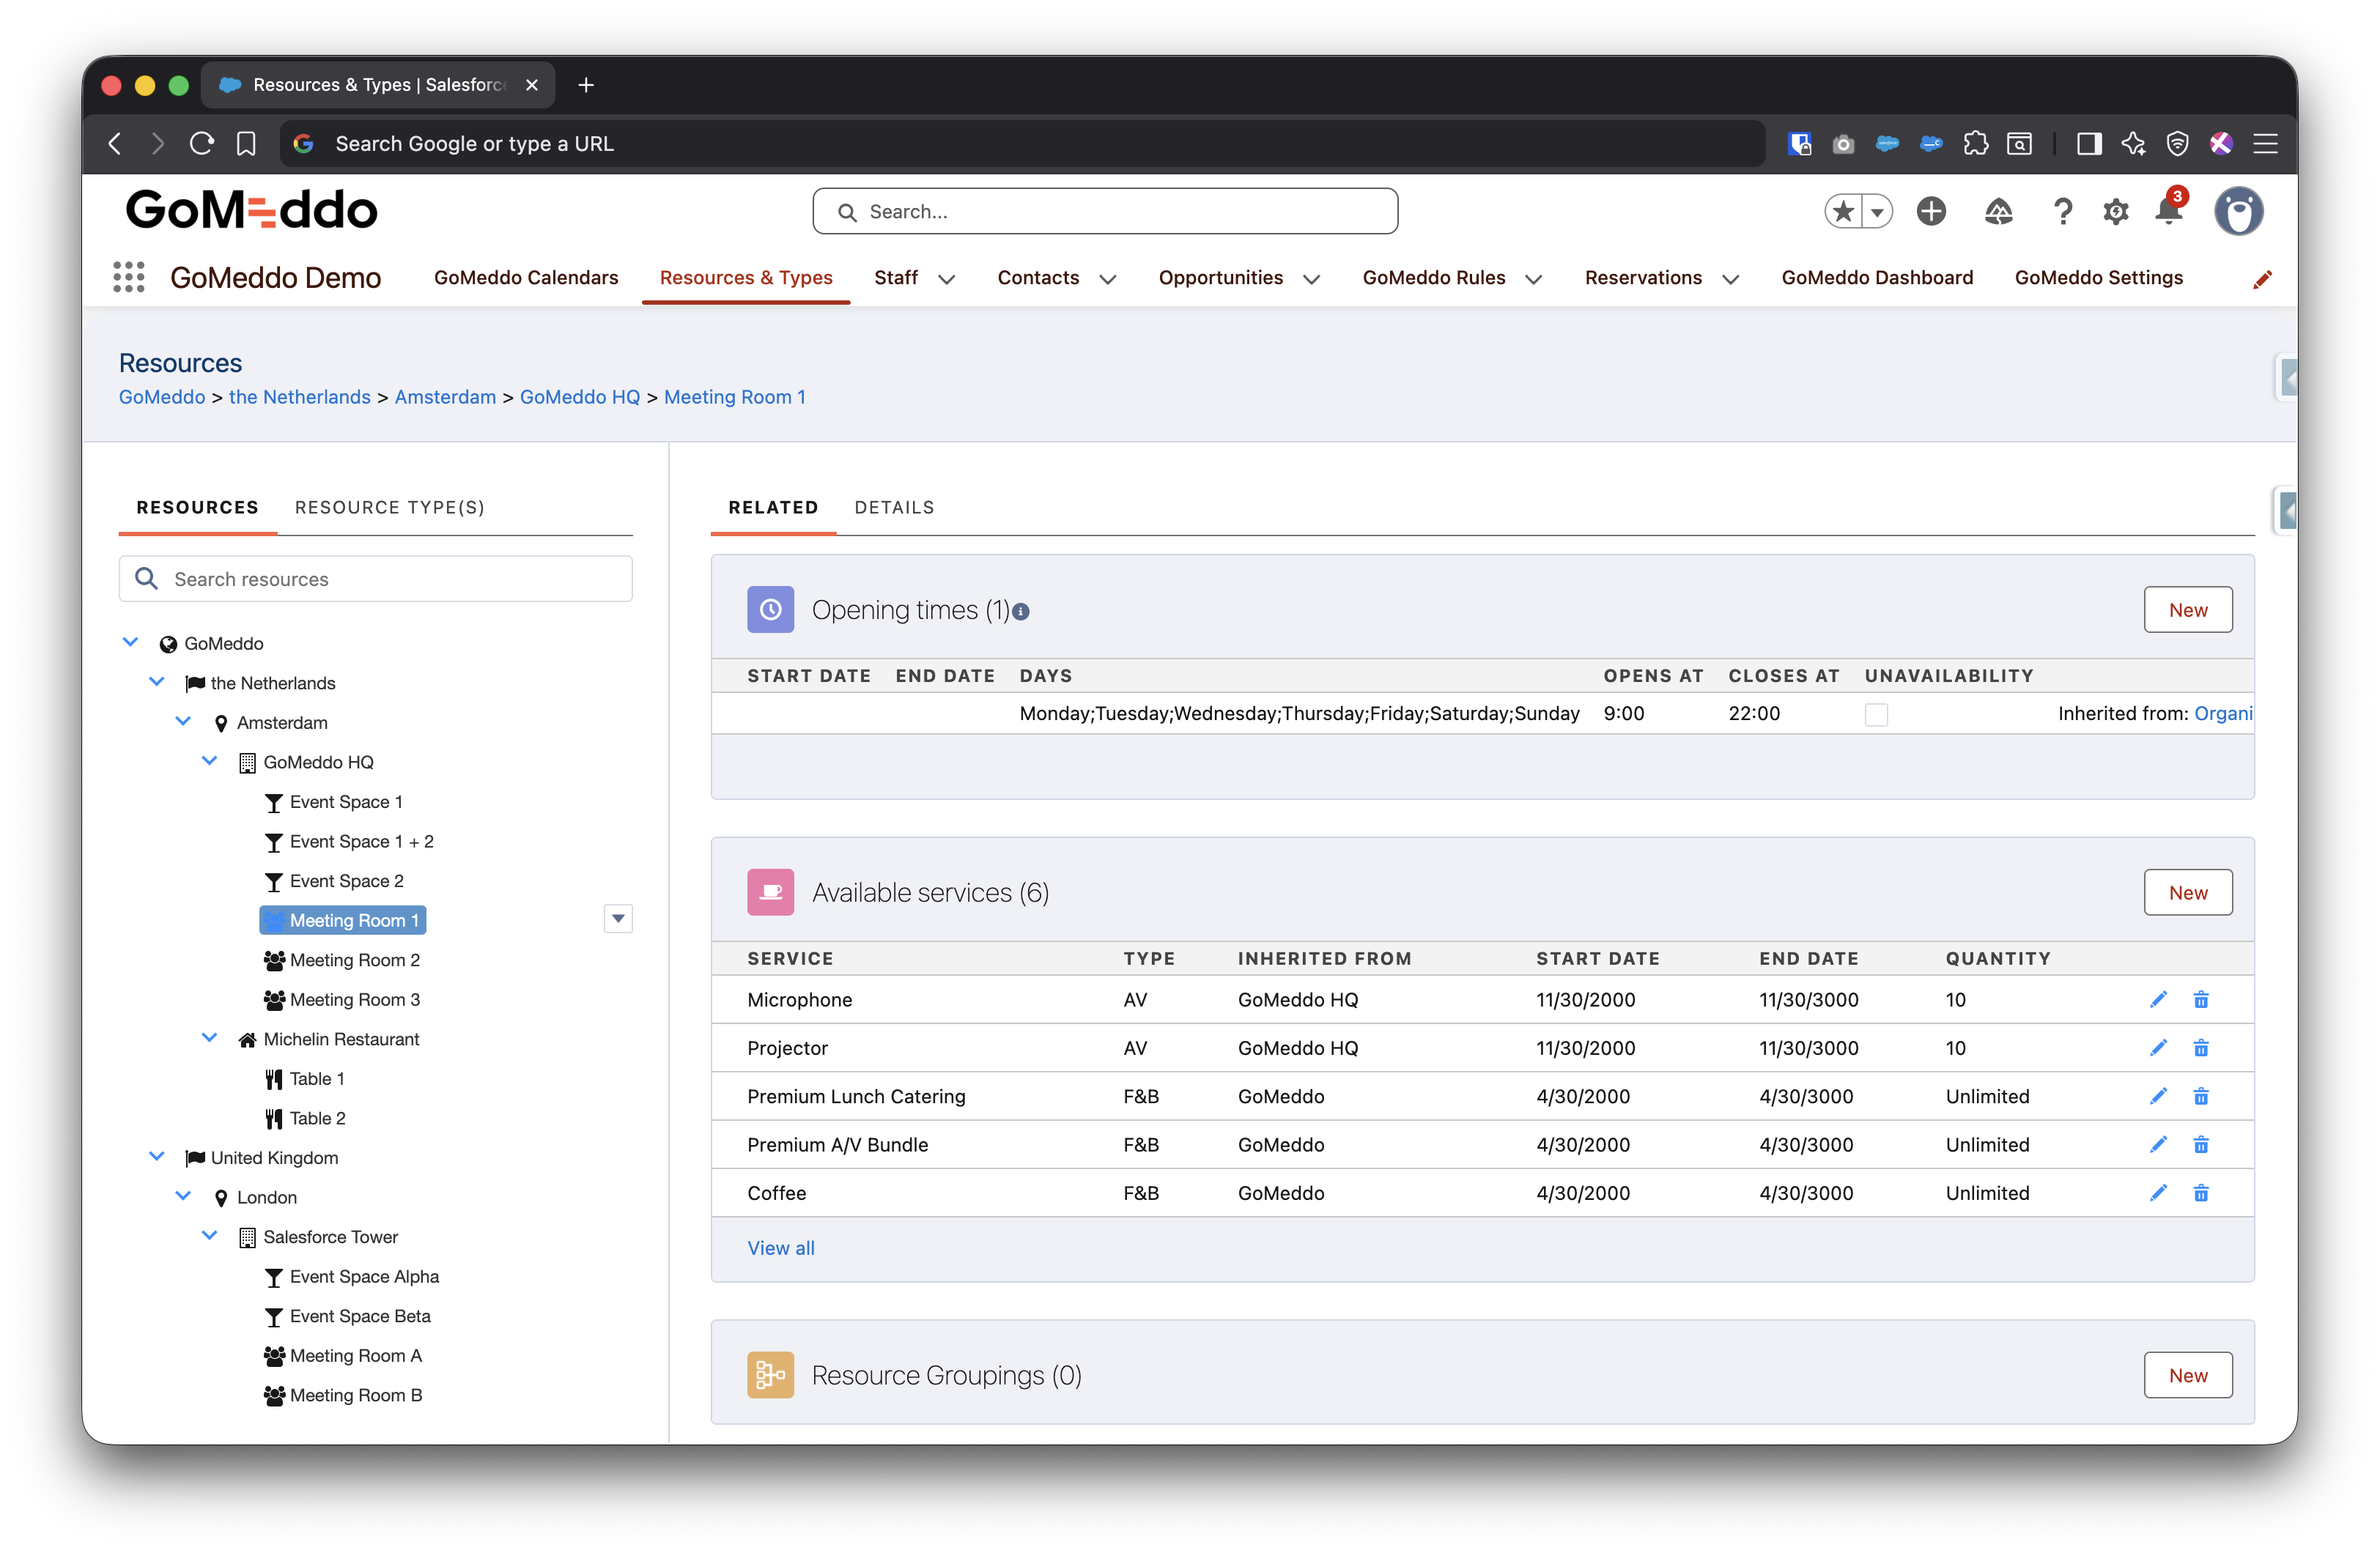Open the Salesforce help question mark icon
The height and width of the screenshot is (1553, 2380).
[x=2062, y=212]
